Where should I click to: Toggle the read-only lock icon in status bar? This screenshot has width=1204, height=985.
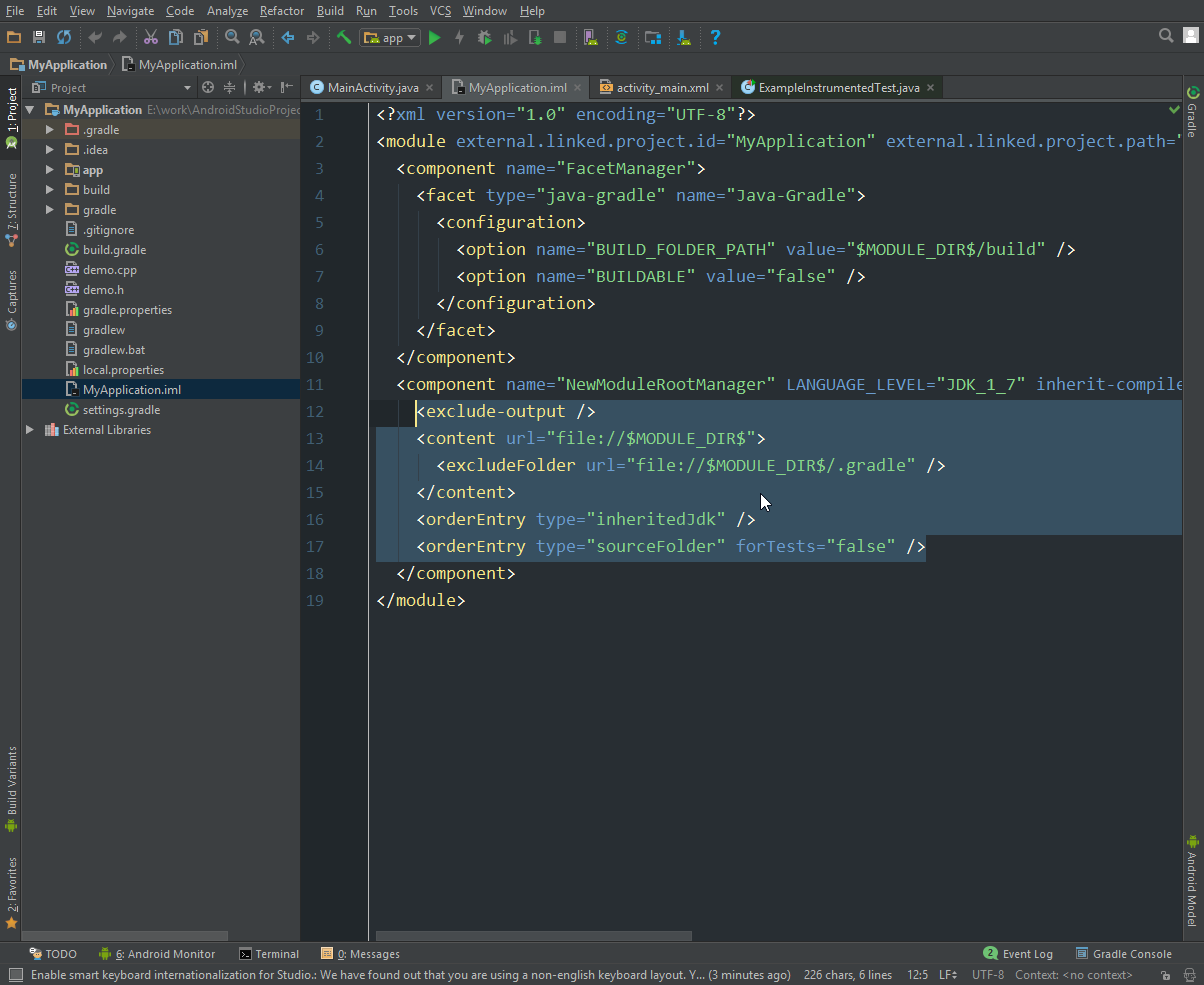(x=1166, y=975)
